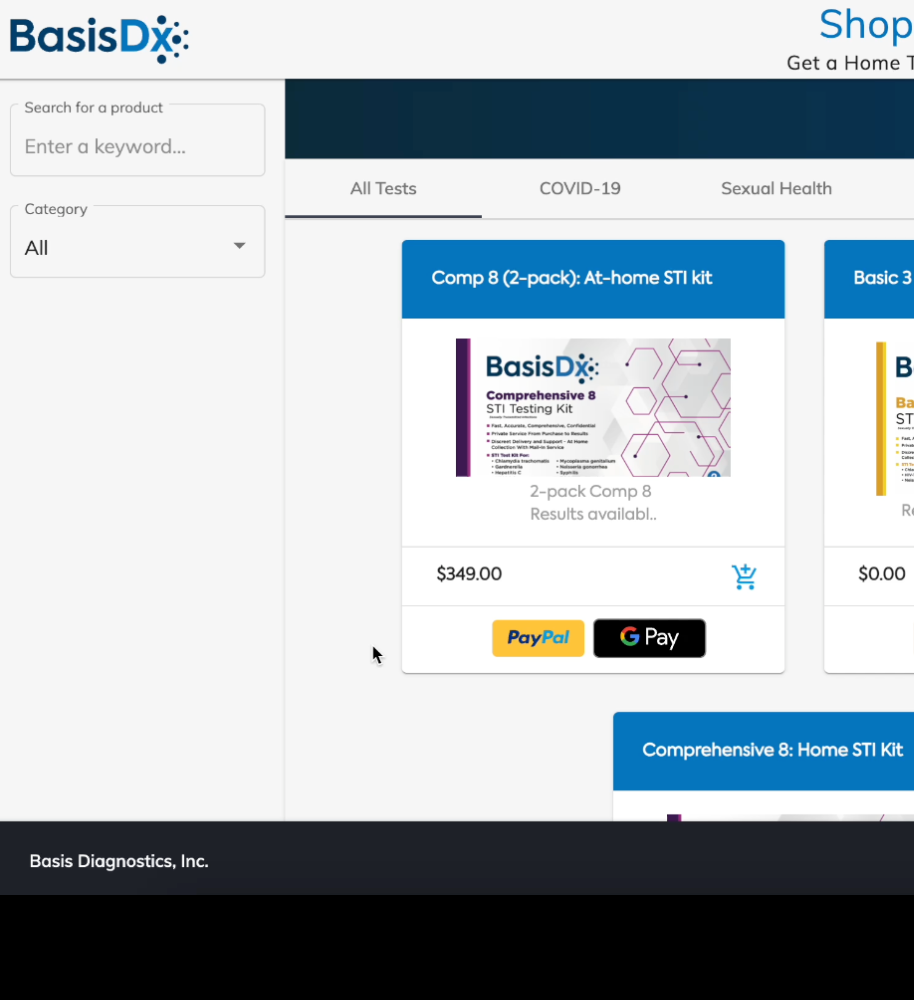Pay with the PayPal button
Screen dimensions: 914x1000
pyautogui.click(x=538, y=638)
